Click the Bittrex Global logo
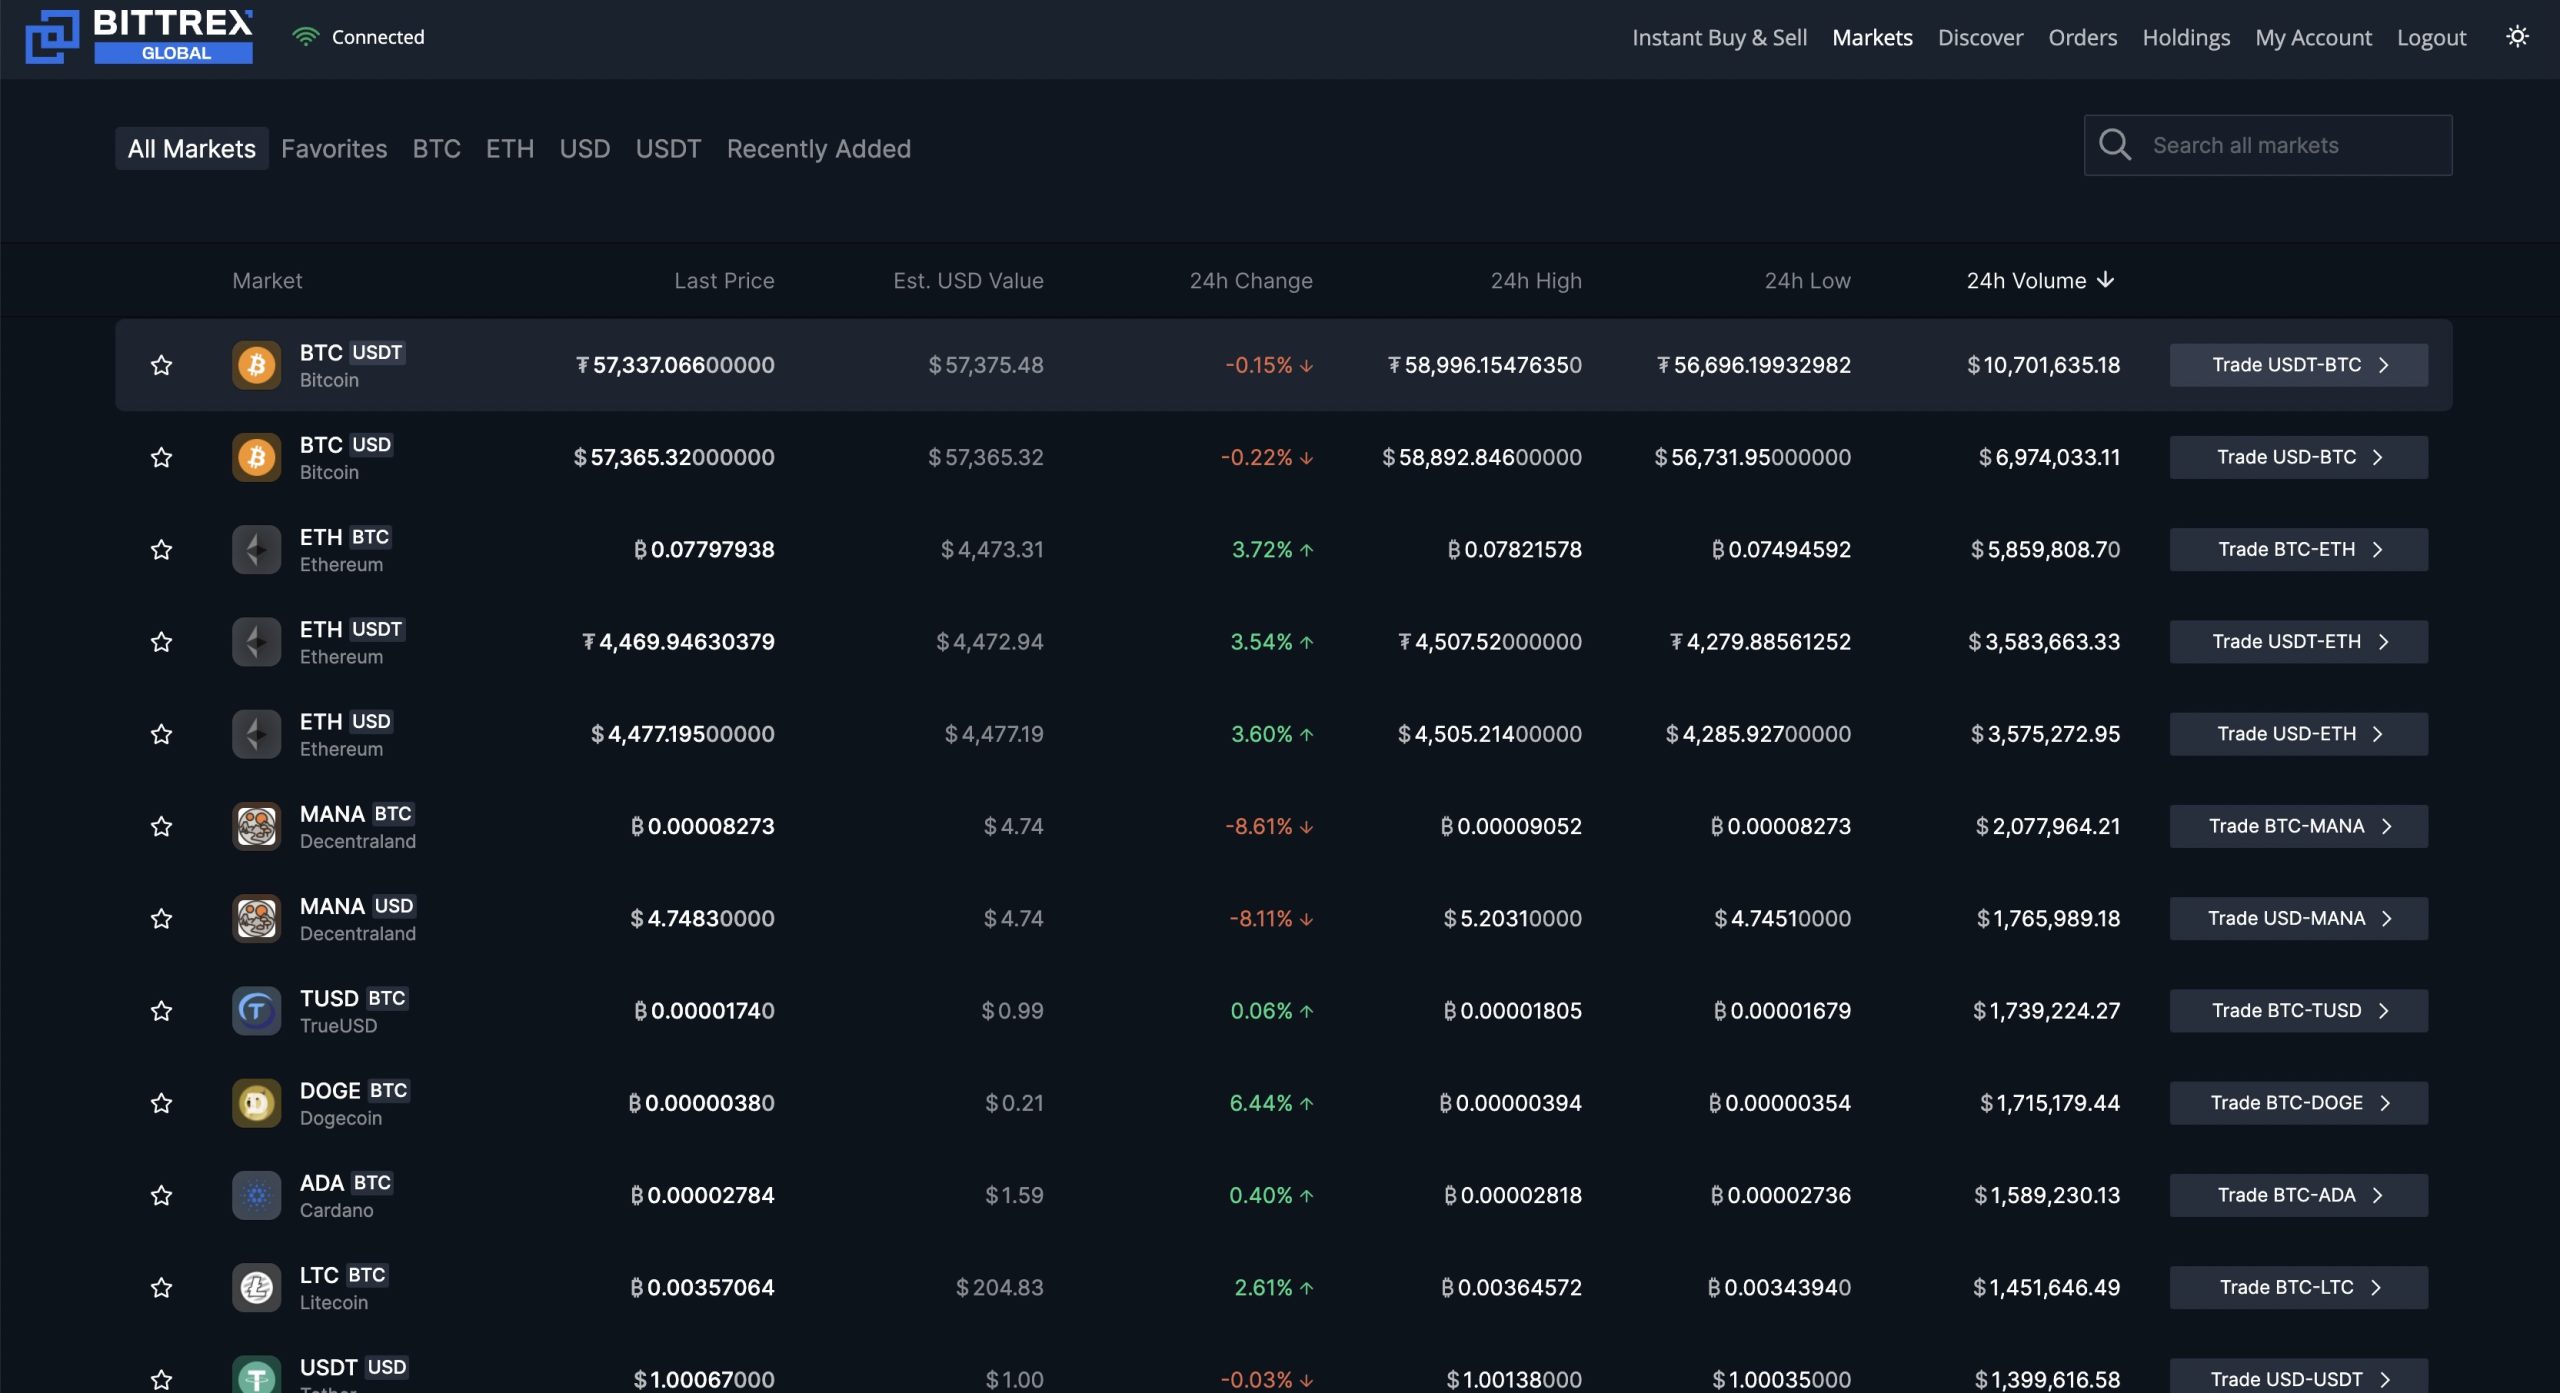The height and width of the screenshot is (1393, 2560). [140, 36]
